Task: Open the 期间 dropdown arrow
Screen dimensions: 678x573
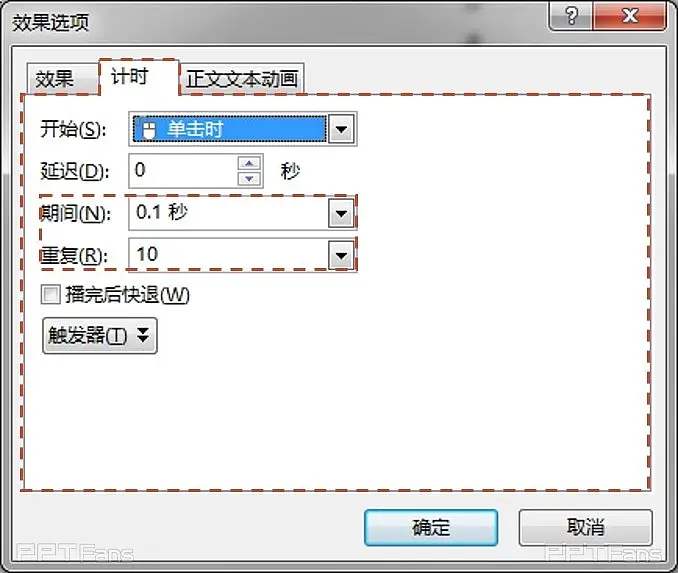Action: pyautogui.click(x=342, y=213)
